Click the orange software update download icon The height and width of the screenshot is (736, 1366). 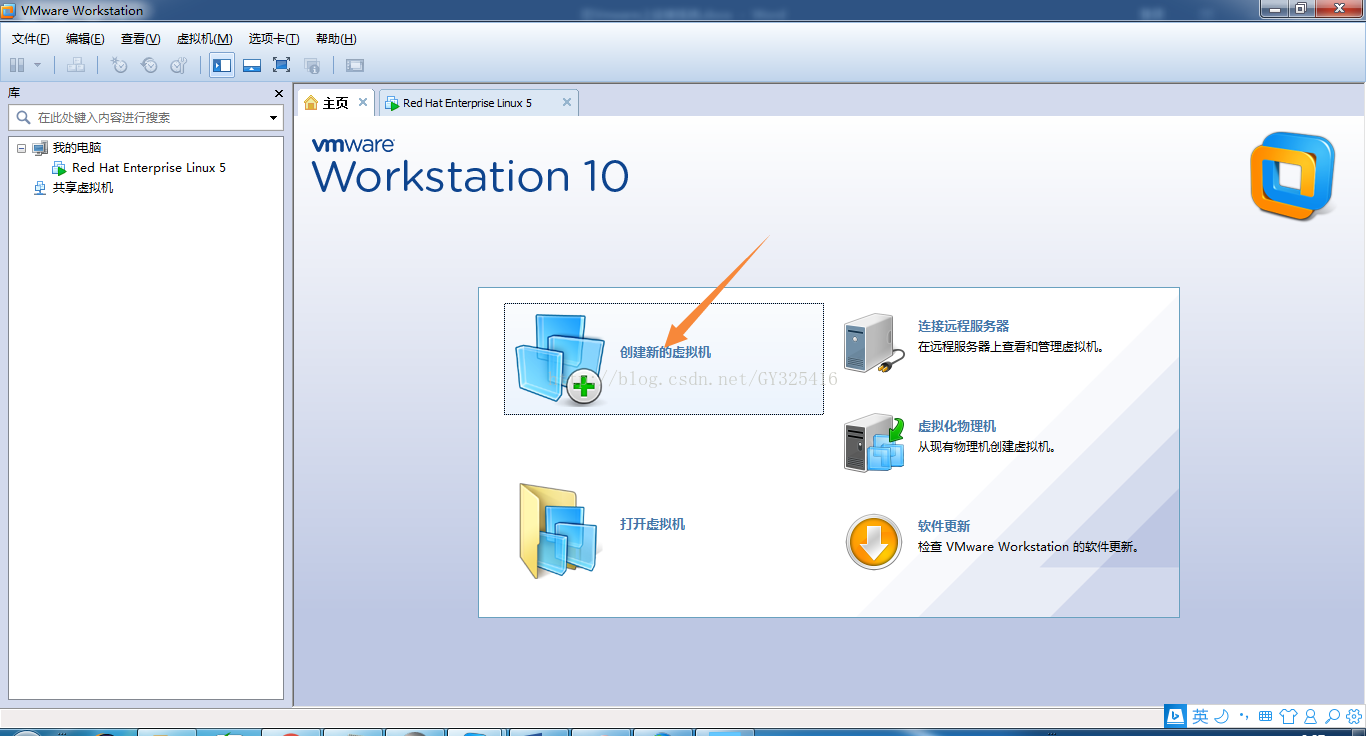point(874,543)
